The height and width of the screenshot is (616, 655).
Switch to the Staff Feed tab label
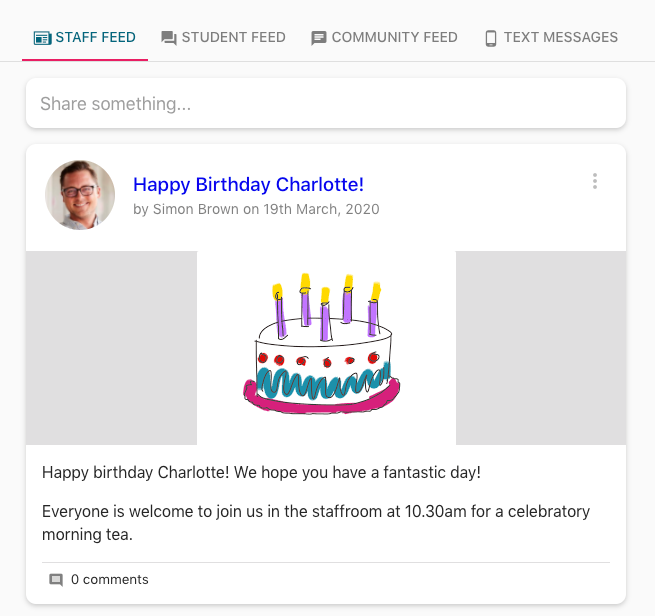(95, 38)
